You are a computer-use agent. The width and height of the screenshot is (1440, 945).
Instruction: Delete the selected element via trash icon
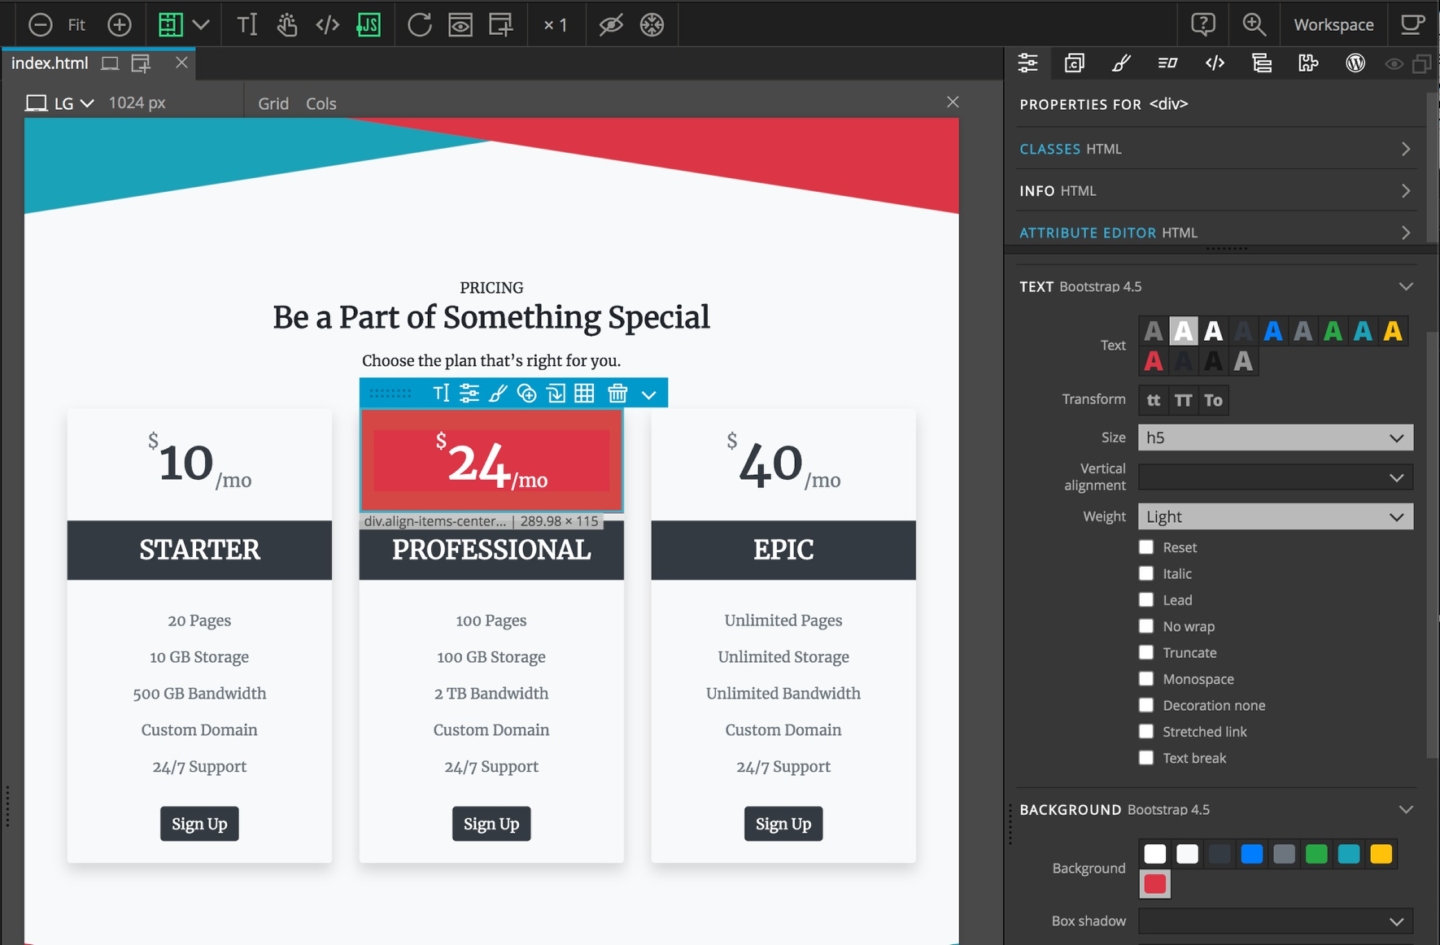click(x=618, y=393)
